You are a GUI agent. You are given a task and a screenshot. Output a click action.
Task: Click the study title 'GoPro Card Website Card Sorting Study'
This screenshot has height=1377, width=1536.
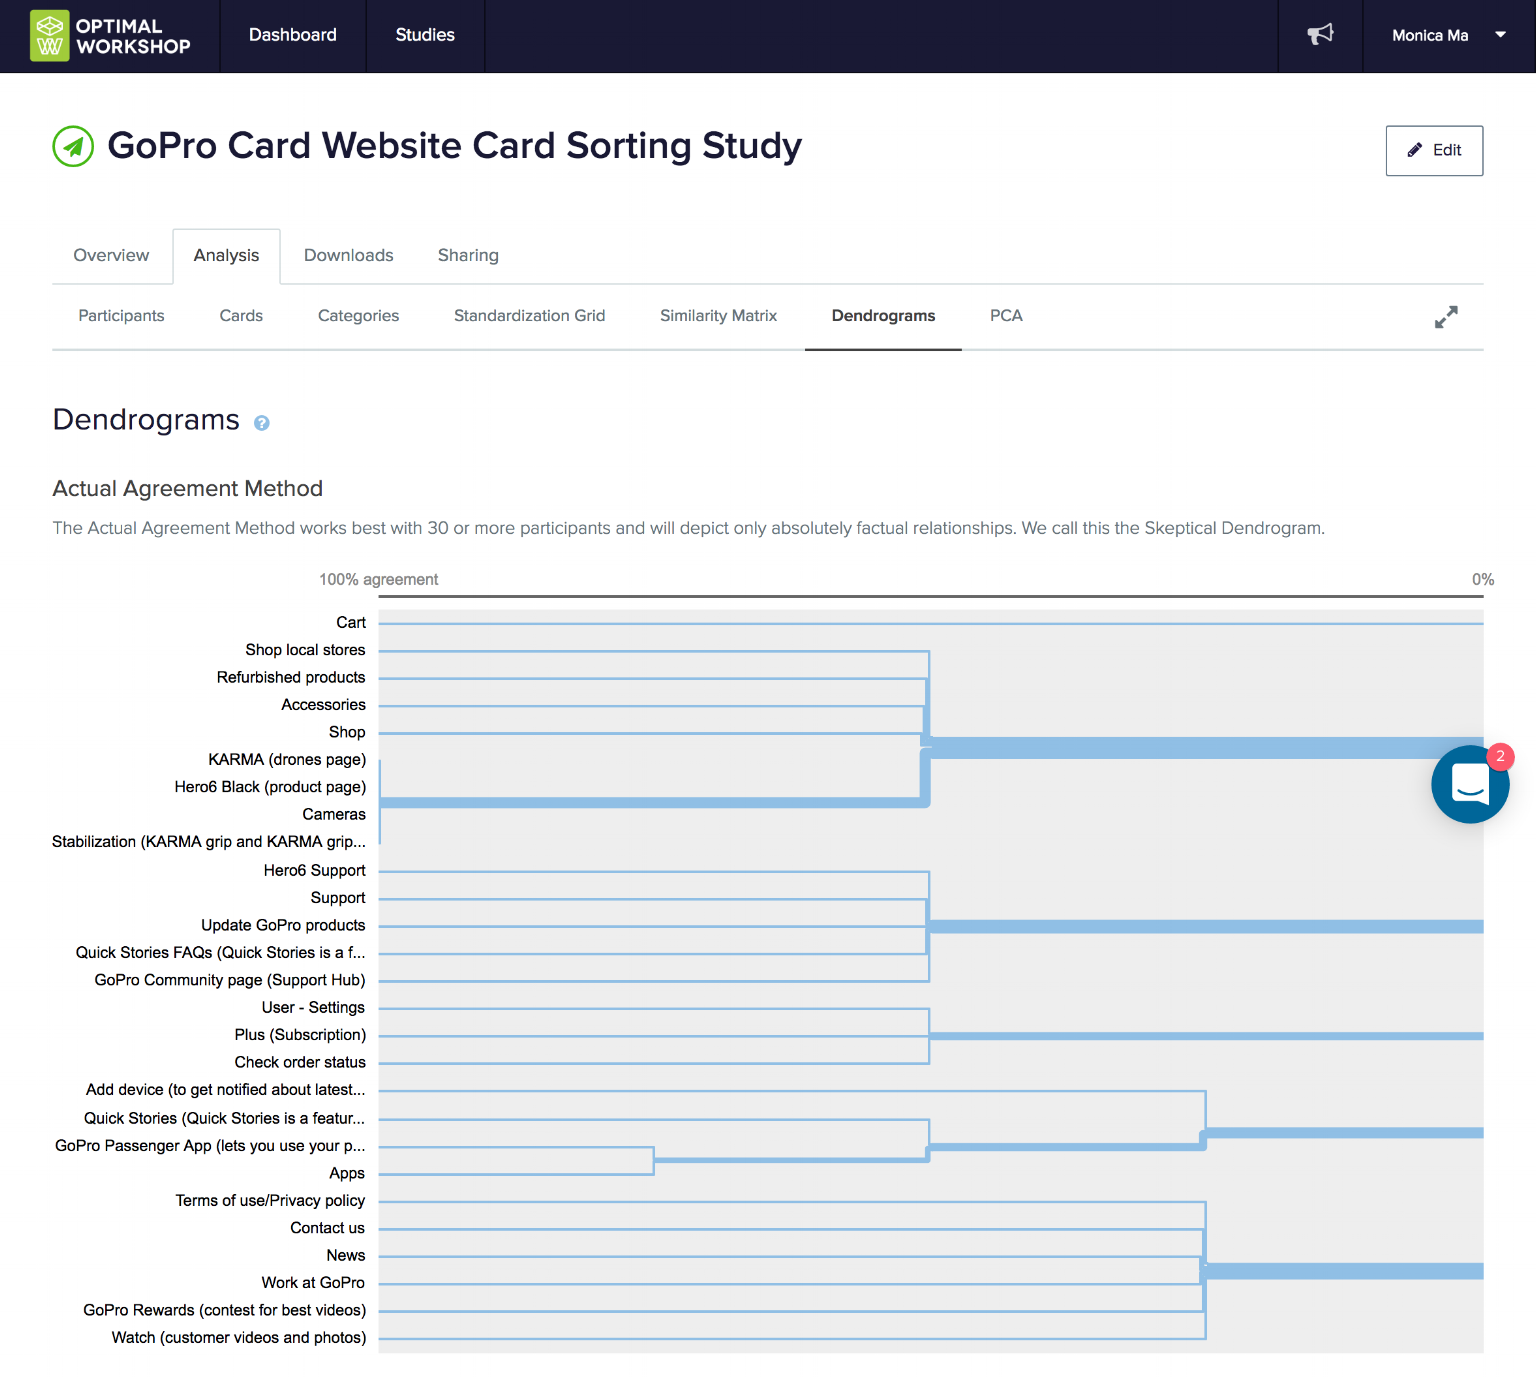click(455, 146)
